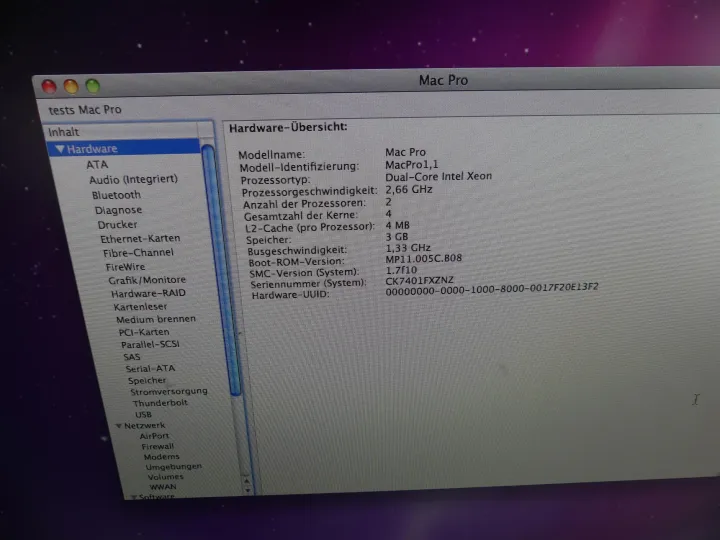
Task: Select Drucker in the sidebar
Action: coord(117,225)
